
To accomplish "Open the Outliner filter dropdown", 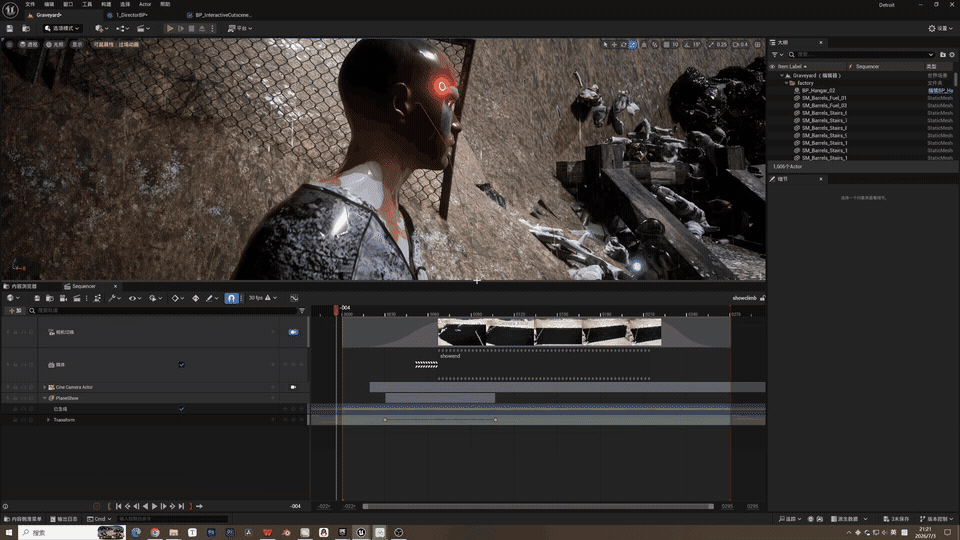I will pyautogui.click(x=777, y=54).
